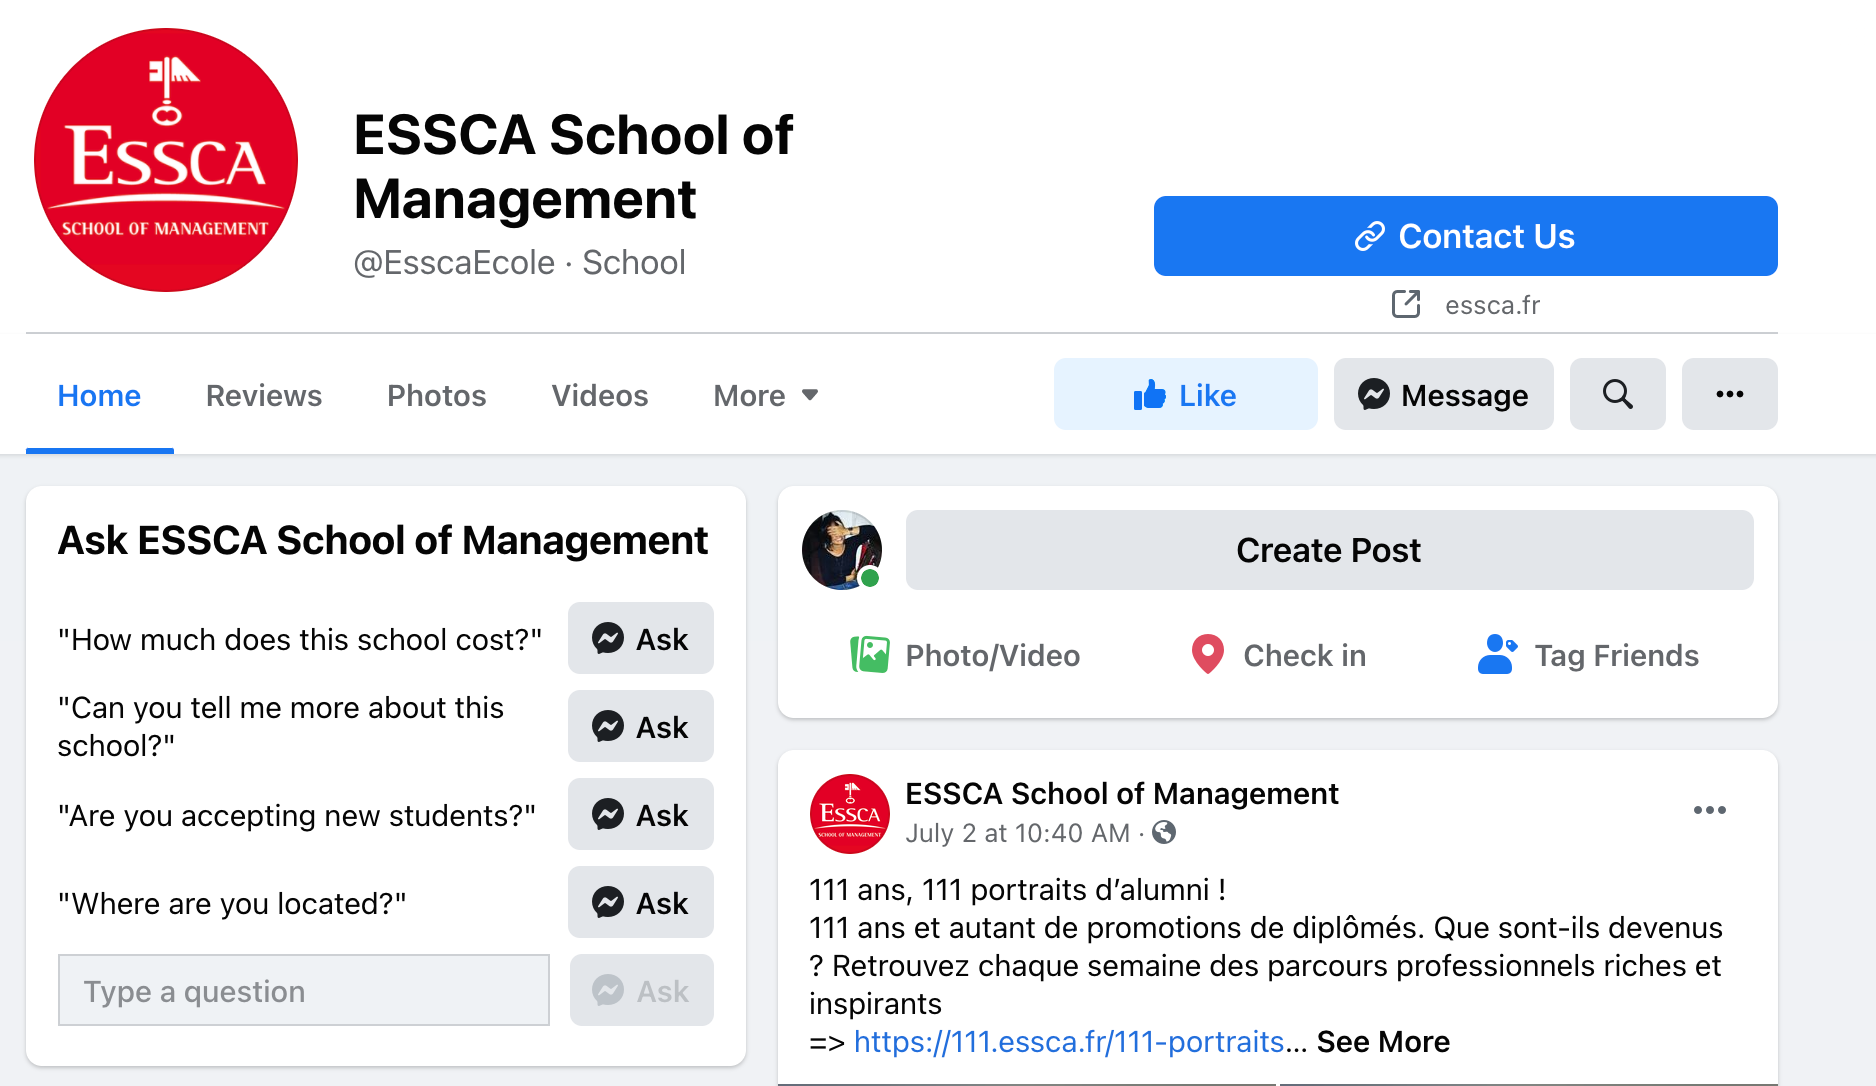Choose Check in location option
This screenshot has height=1086, width=1876.
[x=1278, y=655]
